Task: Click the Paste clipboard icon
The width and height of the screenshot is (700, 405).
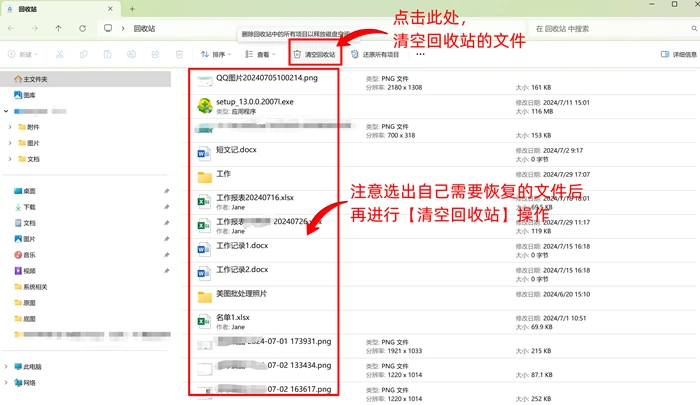Action: point(108,54)
